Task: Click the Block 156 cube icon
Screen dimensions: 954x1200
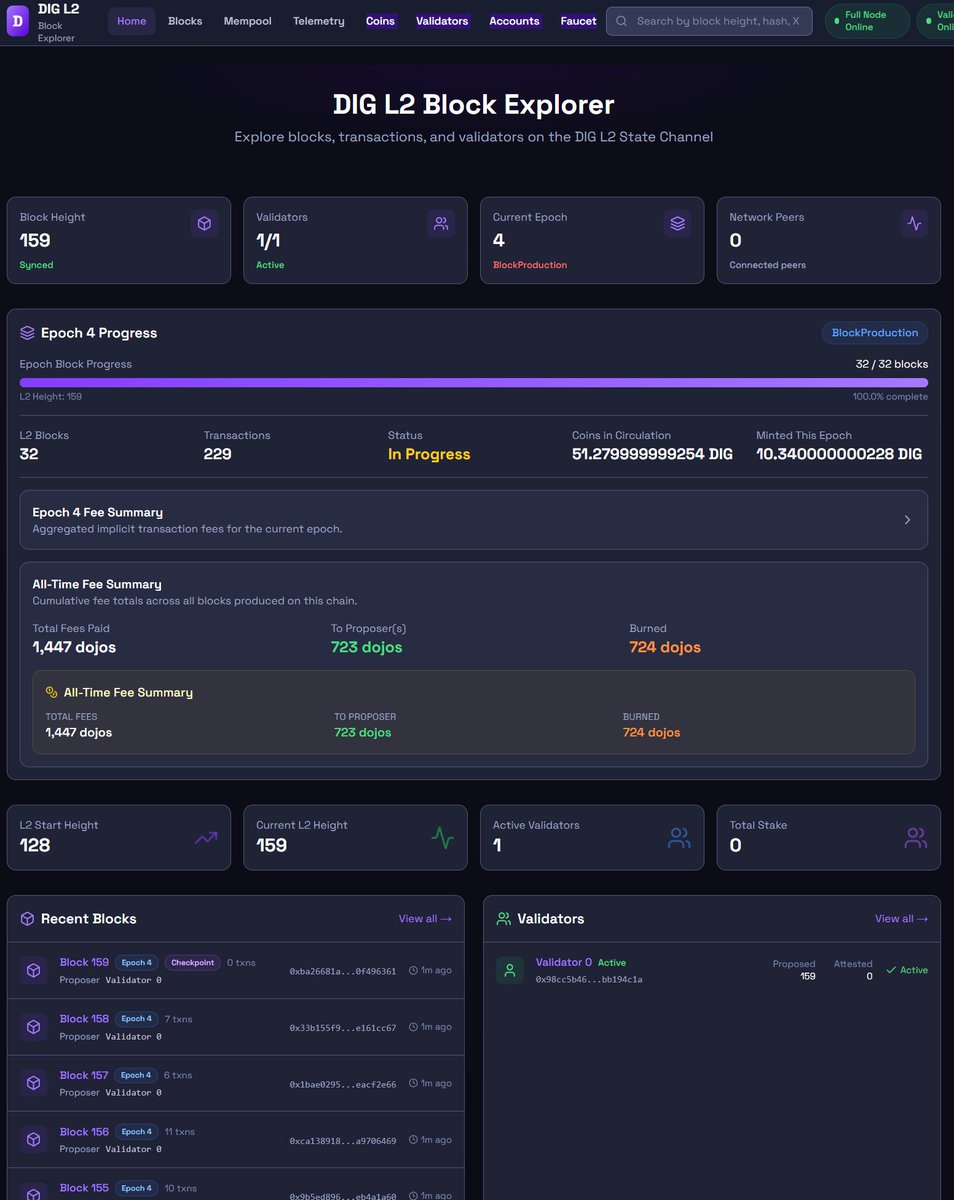Action: point(33,1140)
